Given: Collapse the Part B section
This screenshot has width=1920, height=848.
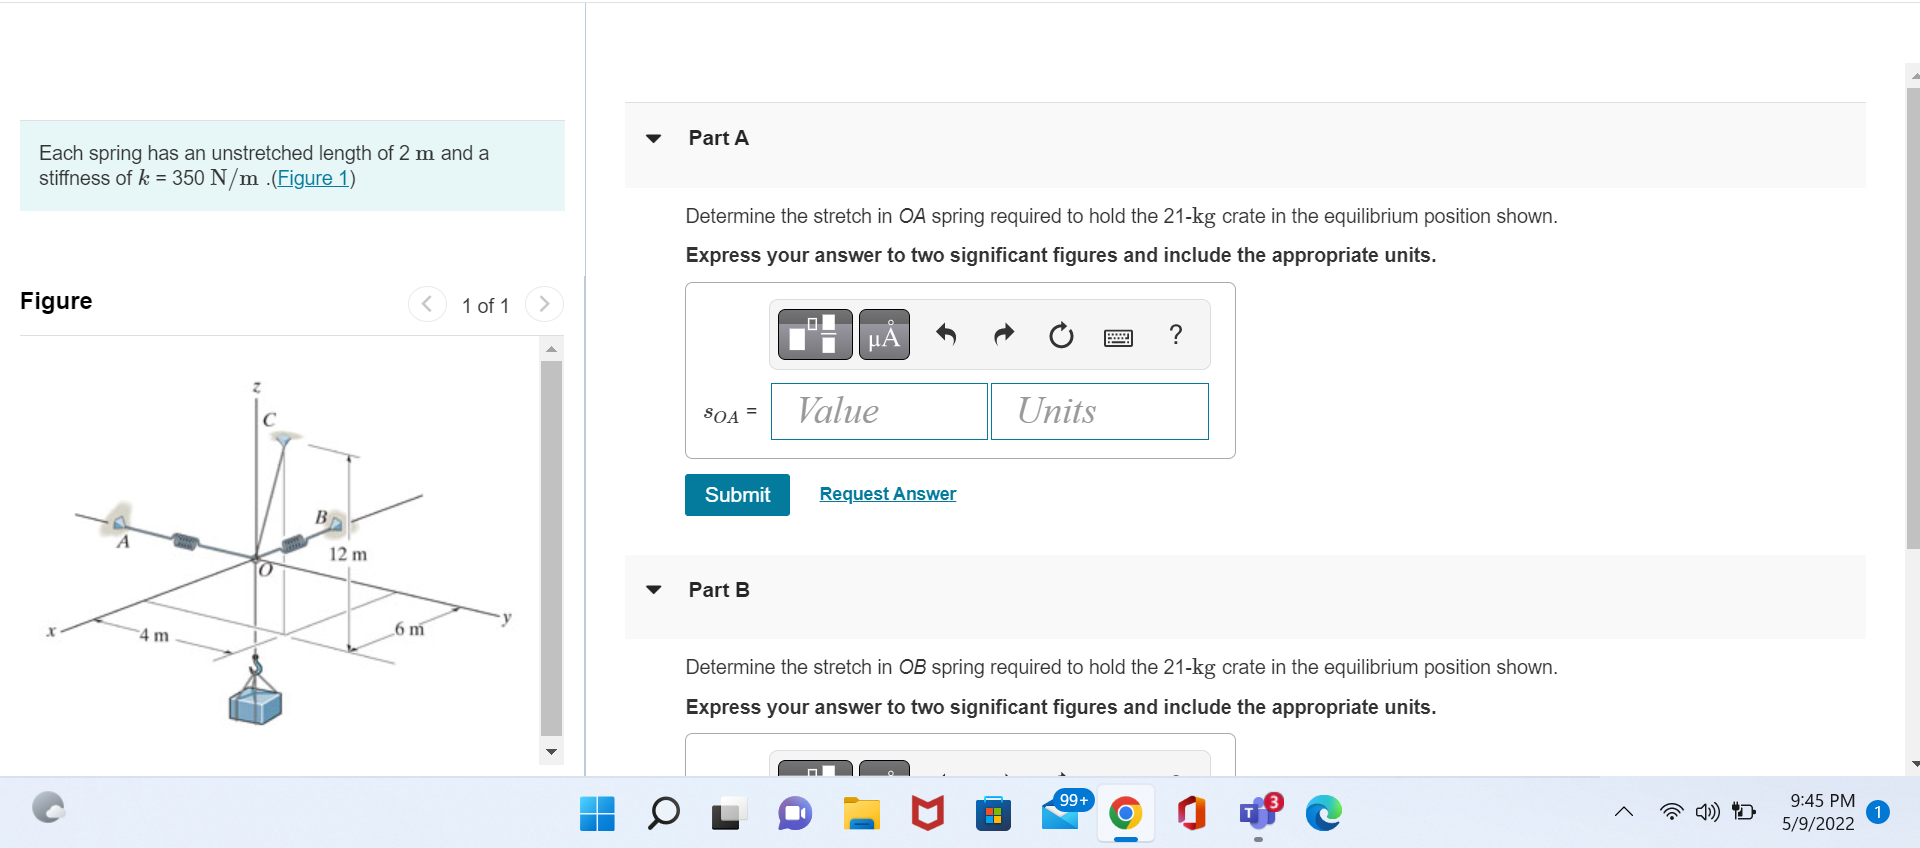Looking at the screenshot, I should [654, 590].
